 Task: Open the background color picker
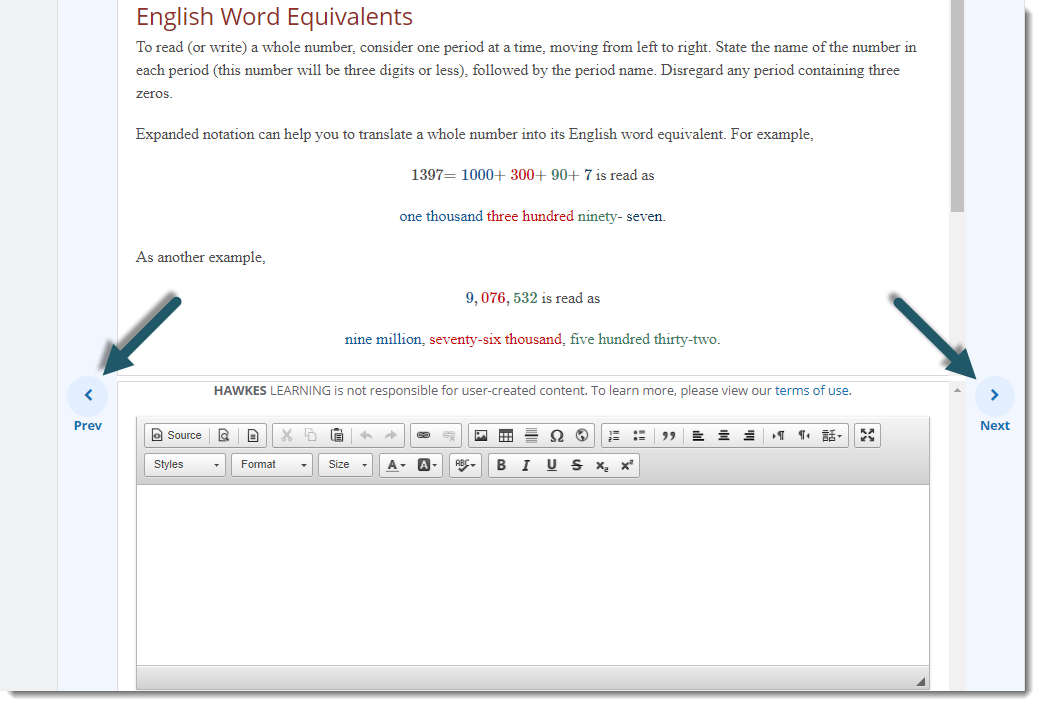tap(426, 465)
